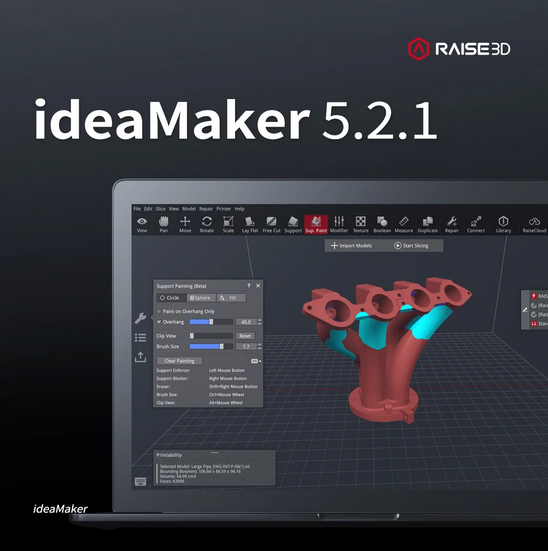Increase the Overhang angle stepper
The height and width of the screenshot is (551, 548).
[260, 320]
